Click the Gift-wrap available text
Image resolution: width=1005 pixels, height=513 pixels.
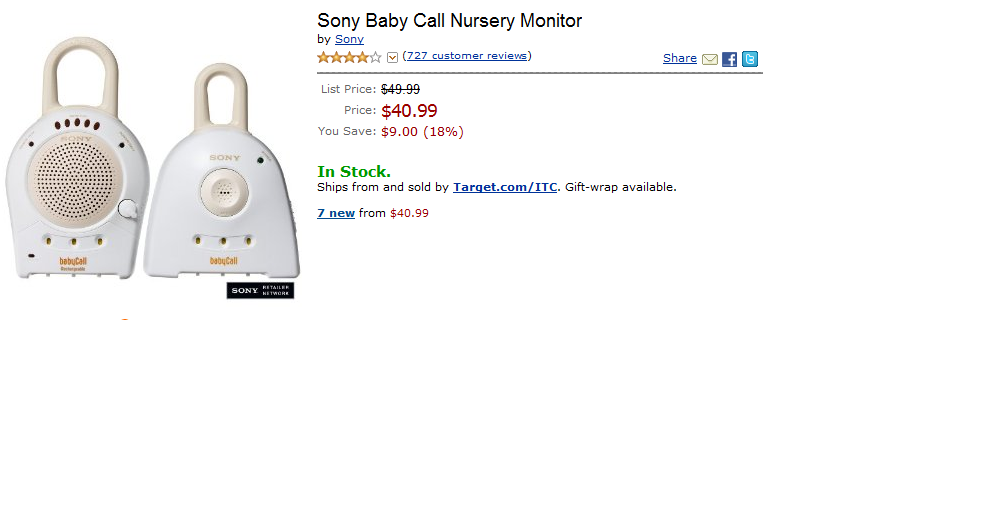pyautogui.click(x=621, y=187)
